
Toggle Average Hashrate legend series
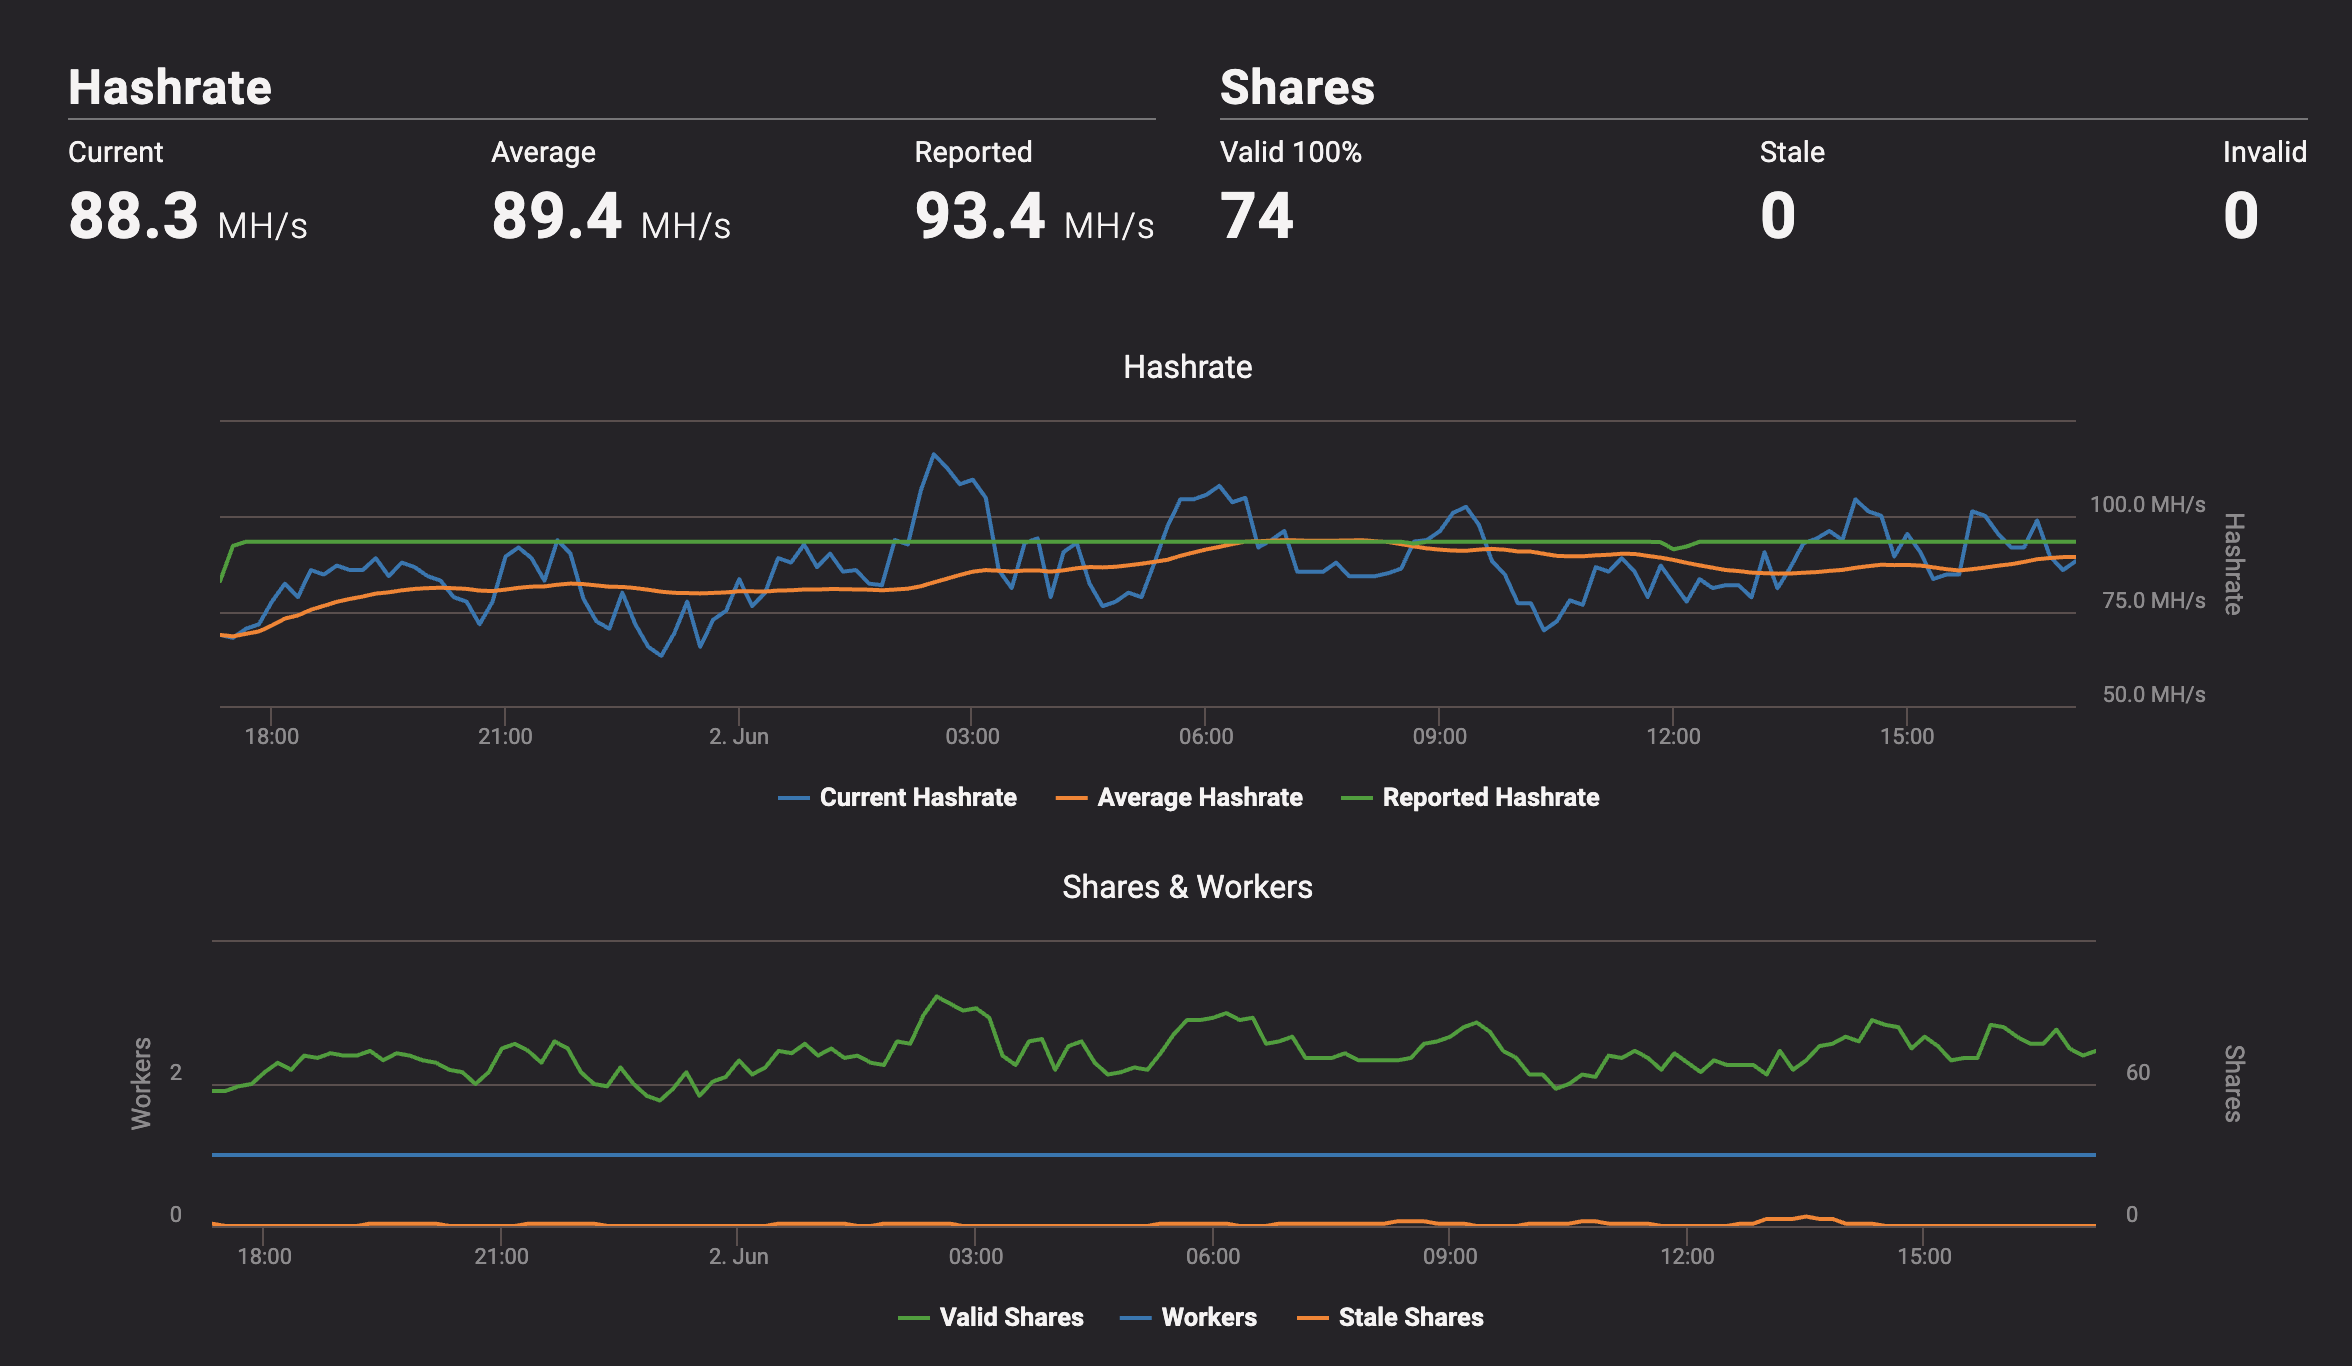[x=1199, y=797]
